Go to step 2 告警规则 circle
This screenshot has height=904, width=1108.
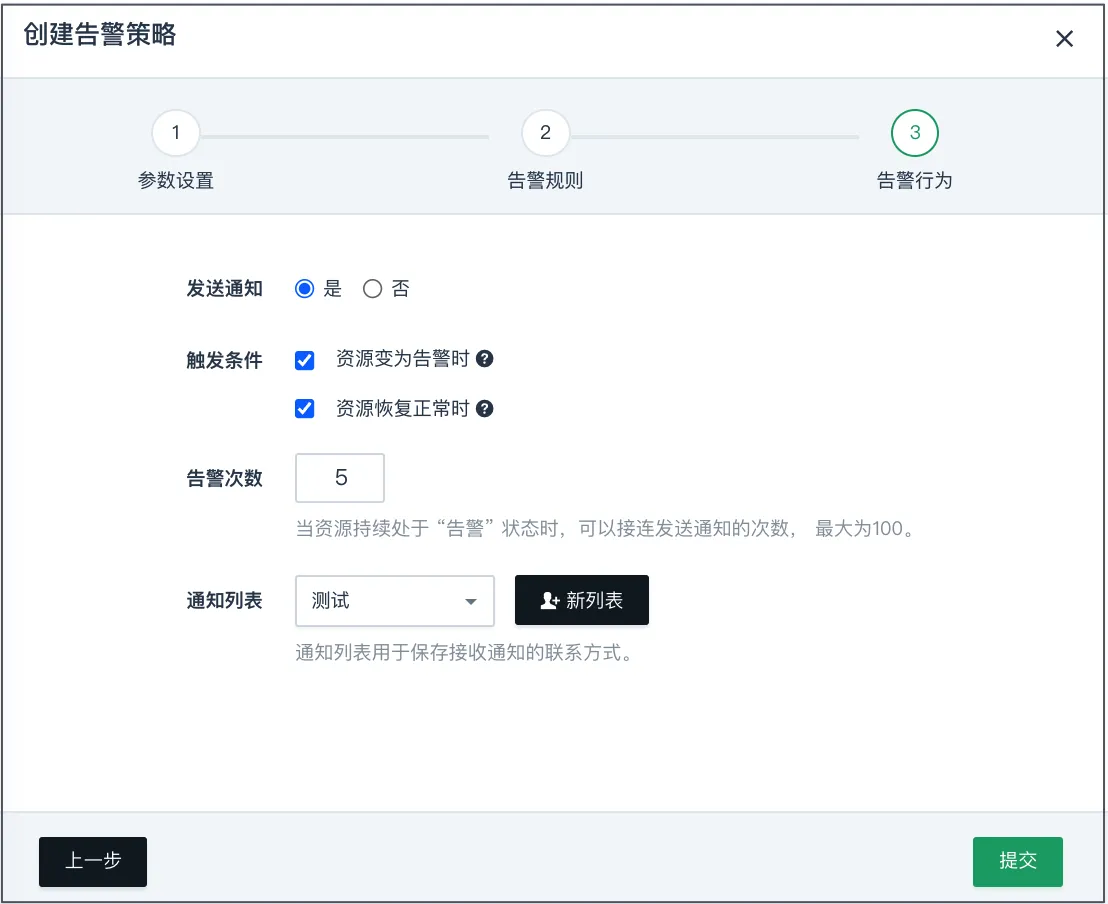pyautogui.click(x=546, y=133)
